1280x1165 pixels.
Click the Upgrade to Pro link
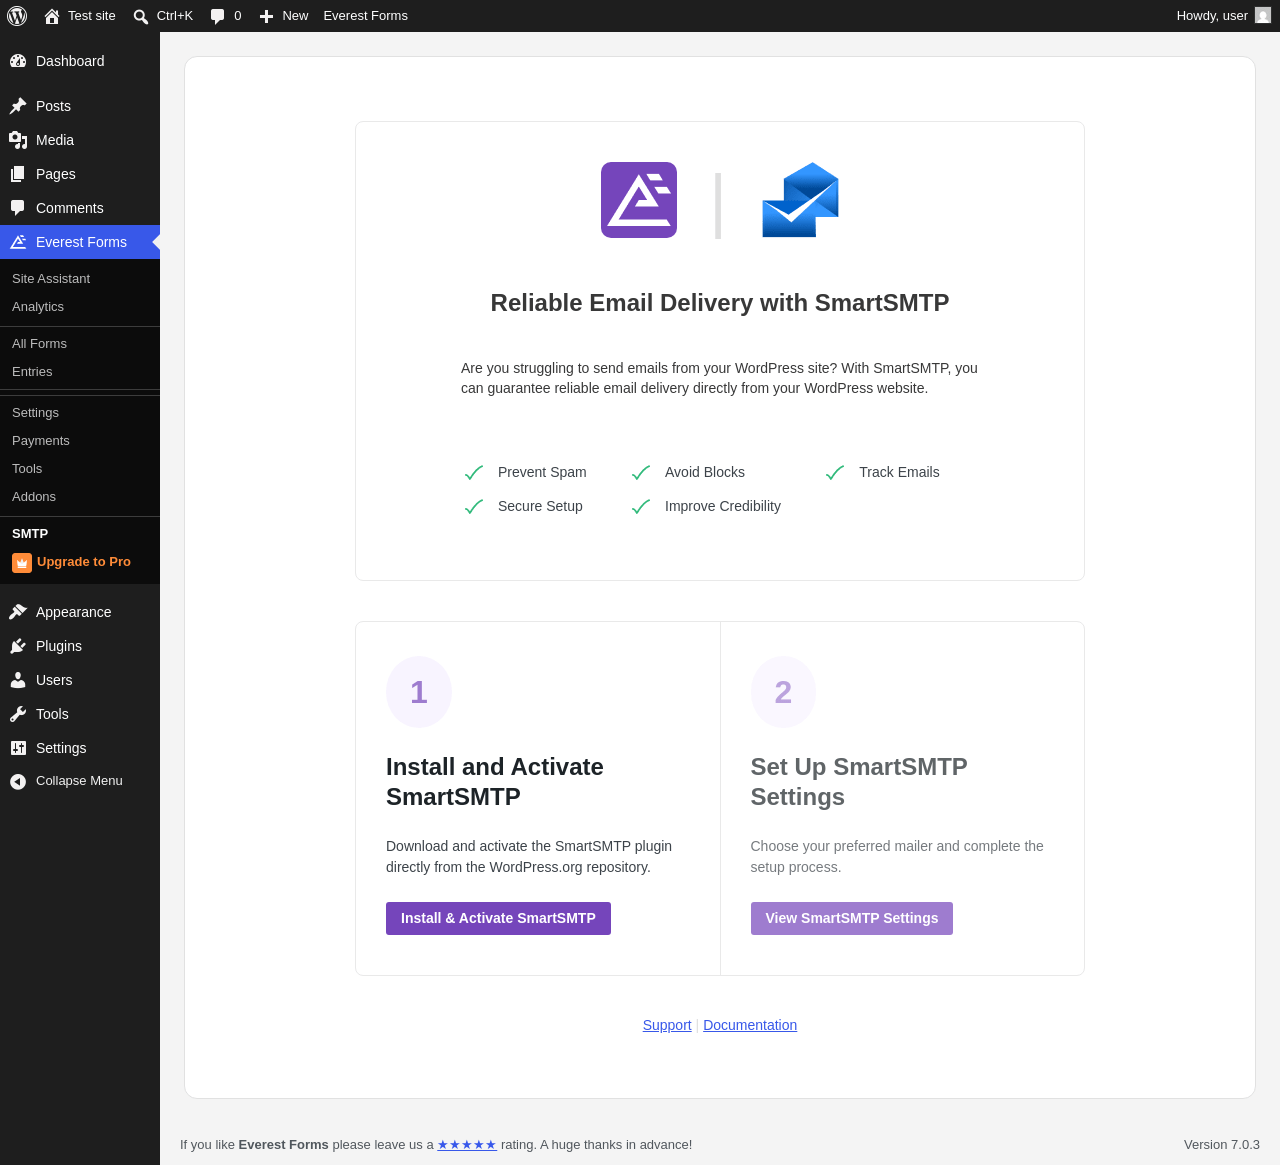[x=84, y=562]
